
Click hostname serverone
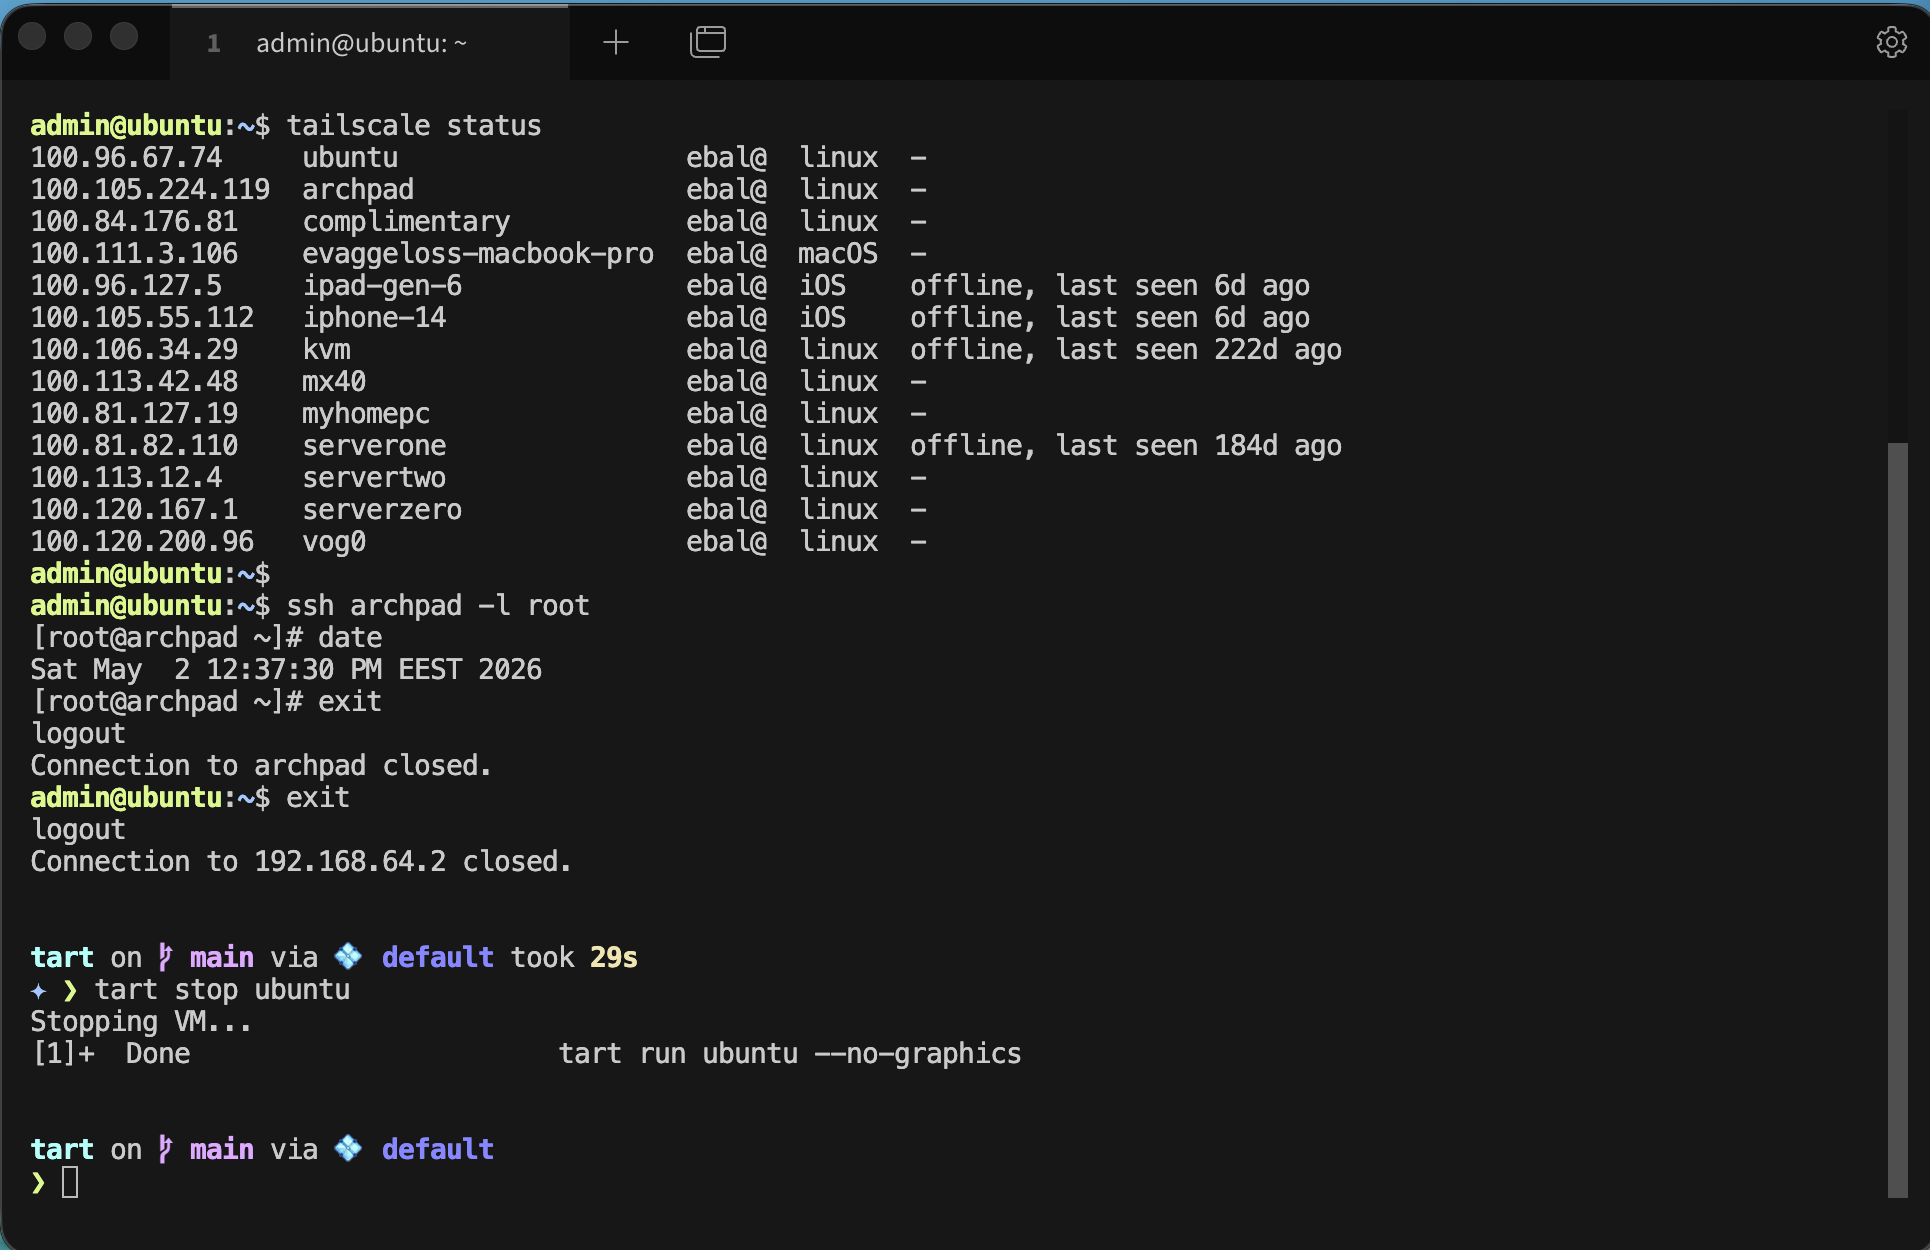pyautogui.click(x=374, y=446)
